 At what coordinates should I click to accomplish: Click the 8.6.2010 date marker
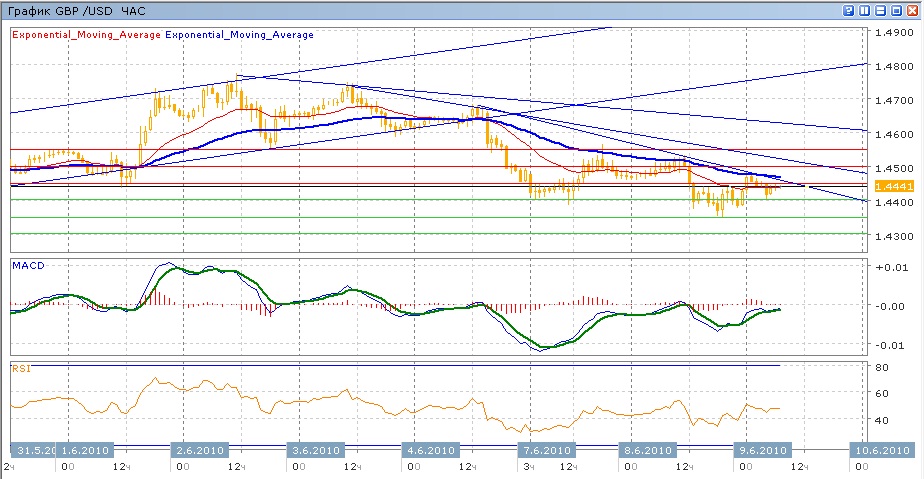[x=649, y=450]
